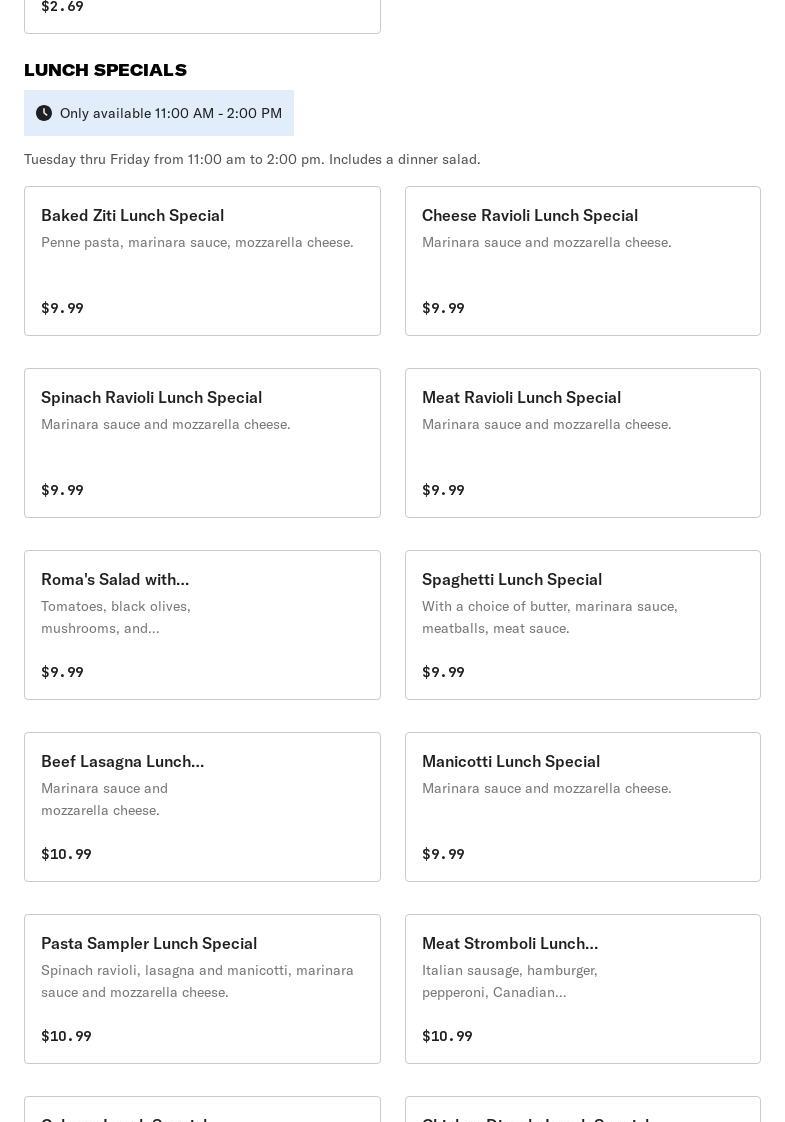Select the Cheese Ravioli Lunch Special card
The height and width of the screenshot is (1122, 785).
[x=582, y=261]
